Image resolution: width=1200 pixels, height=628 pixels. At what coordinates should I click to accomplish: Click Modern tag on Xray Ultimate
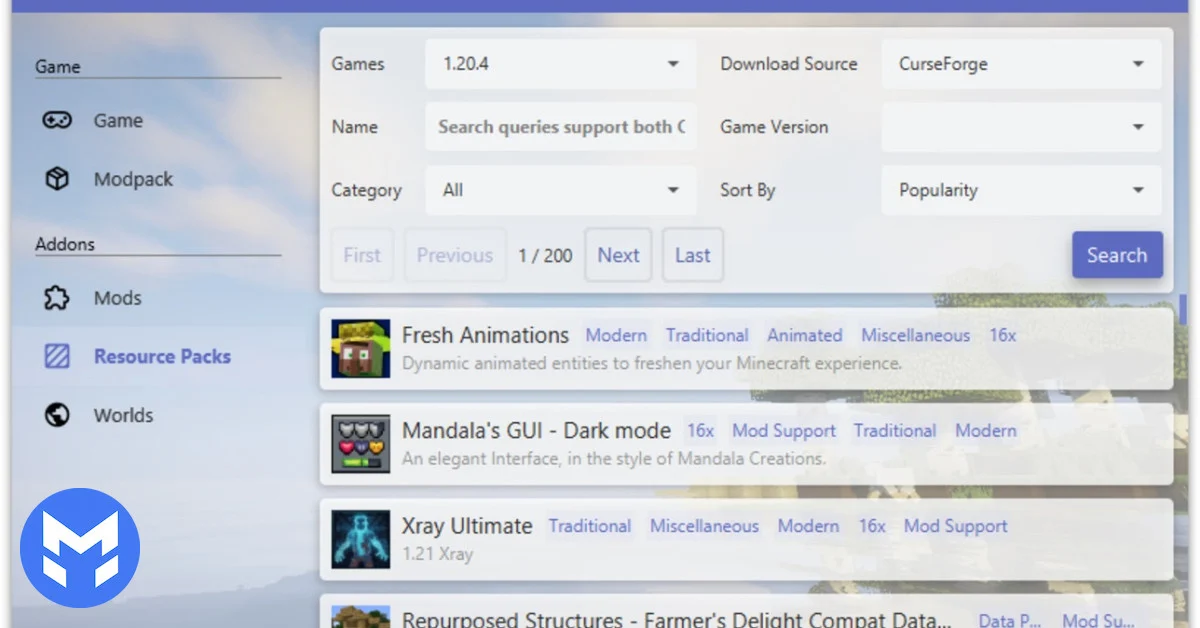coord(808,526)
